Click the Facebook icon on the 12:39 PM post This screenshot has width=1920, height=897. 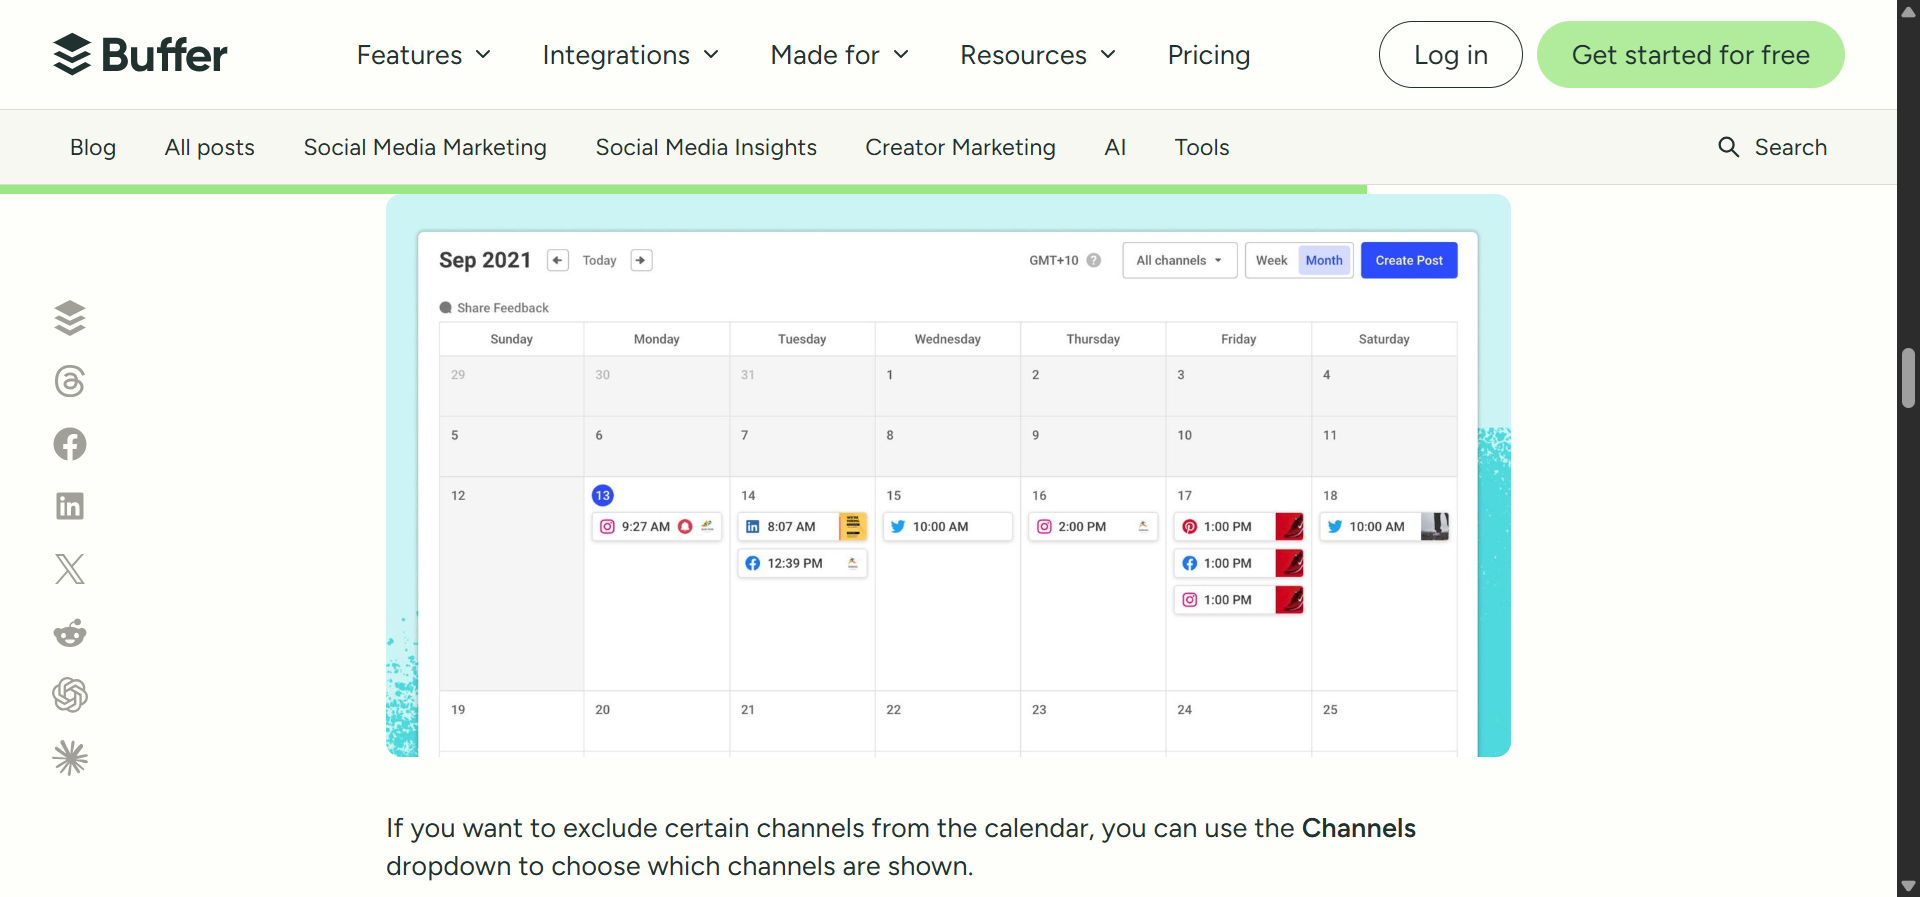coord(753,564)
